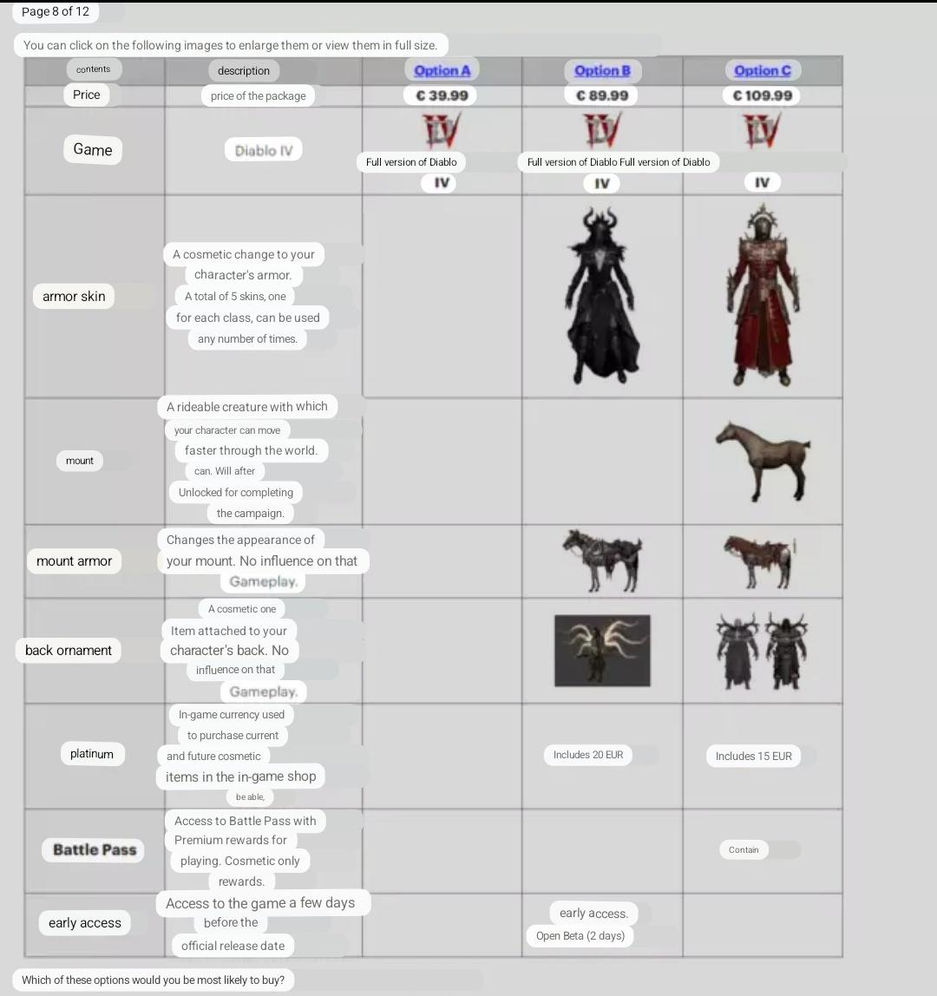Enlarge the black armor skin image
The height and width of the screenshot is (996, 937).
pos(602,295)
